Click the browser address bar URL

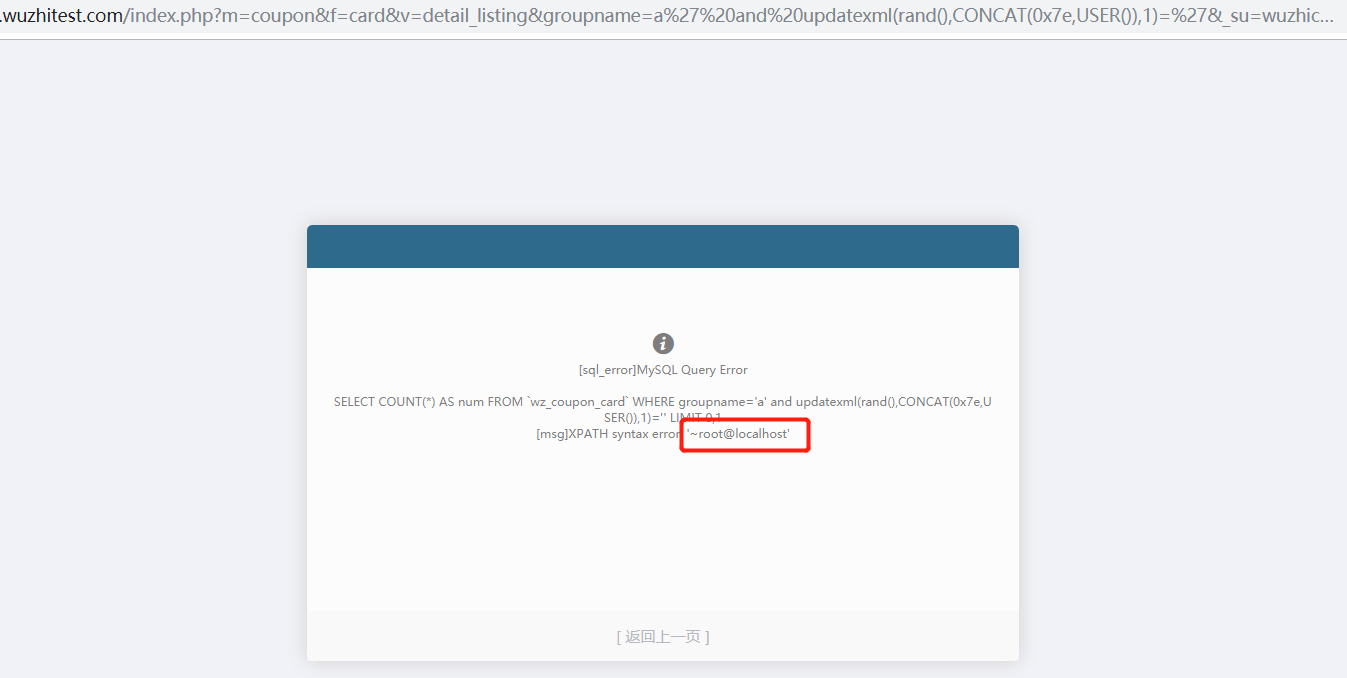[667, 18]
